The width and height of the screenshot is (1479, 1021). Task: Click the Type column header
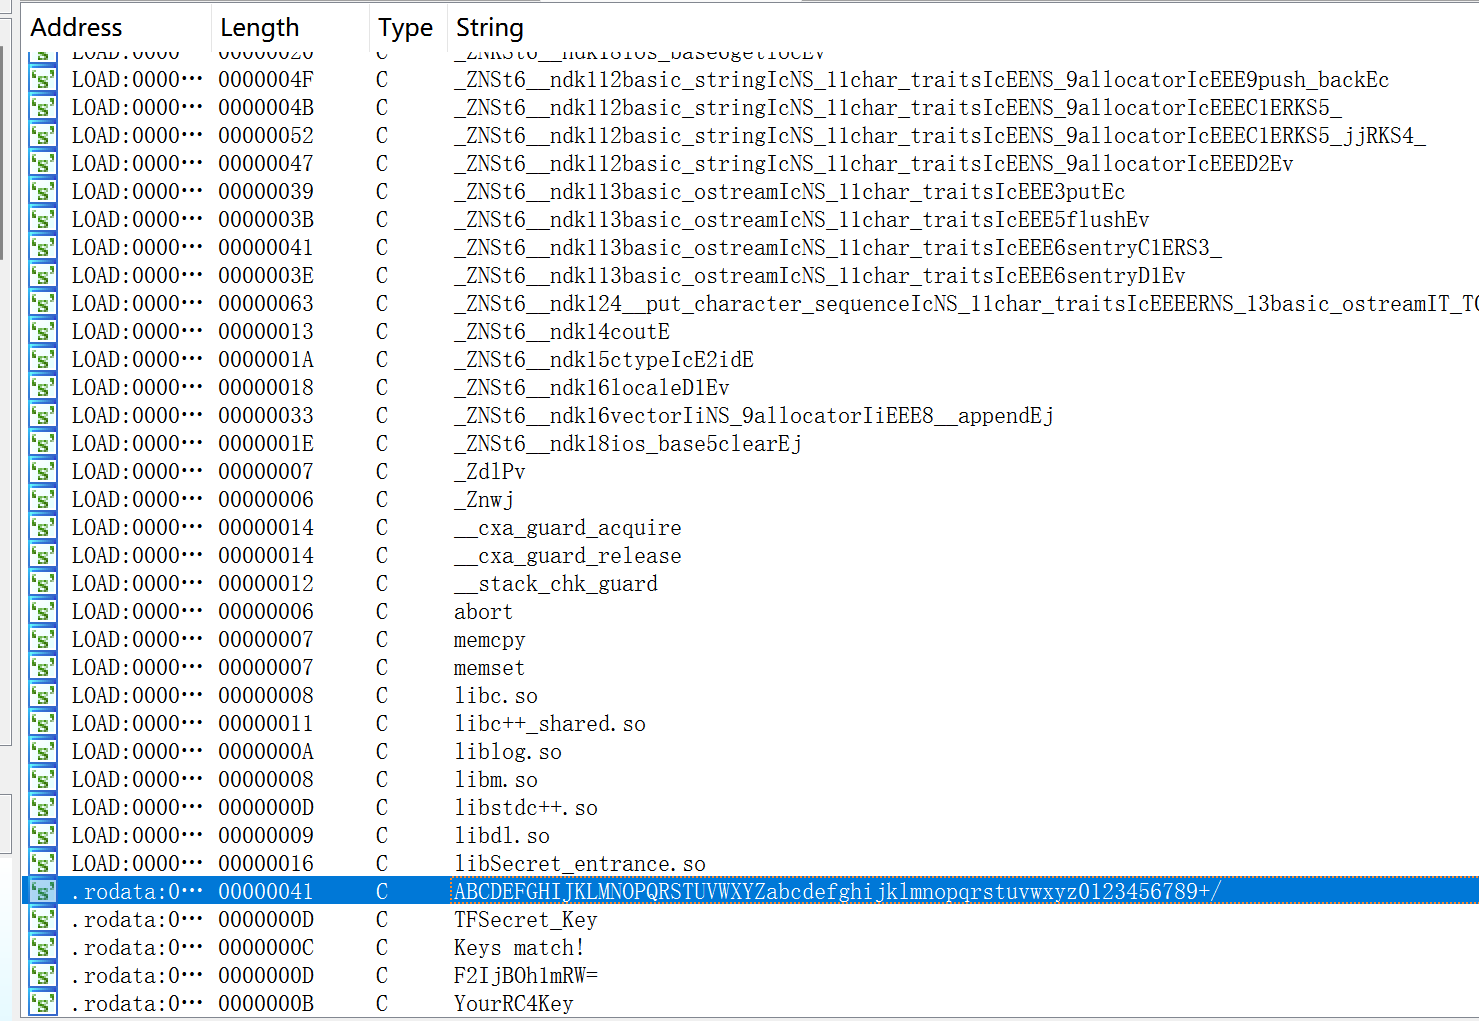405,27
